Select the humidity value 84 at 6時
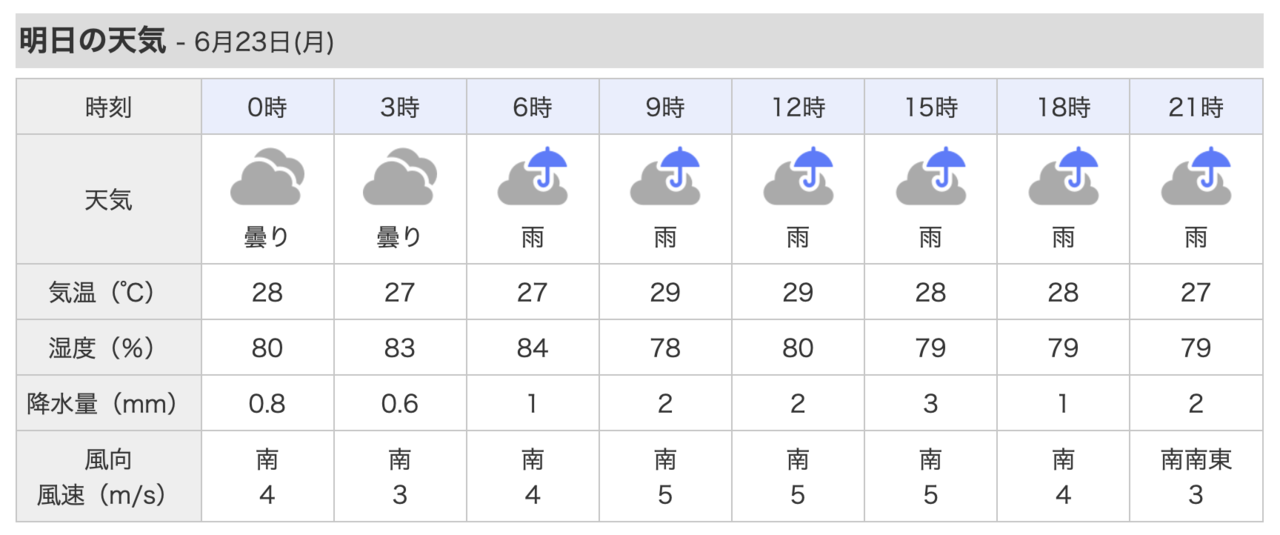The height and width of the screenshot is (535, 1280). [532, 348]
